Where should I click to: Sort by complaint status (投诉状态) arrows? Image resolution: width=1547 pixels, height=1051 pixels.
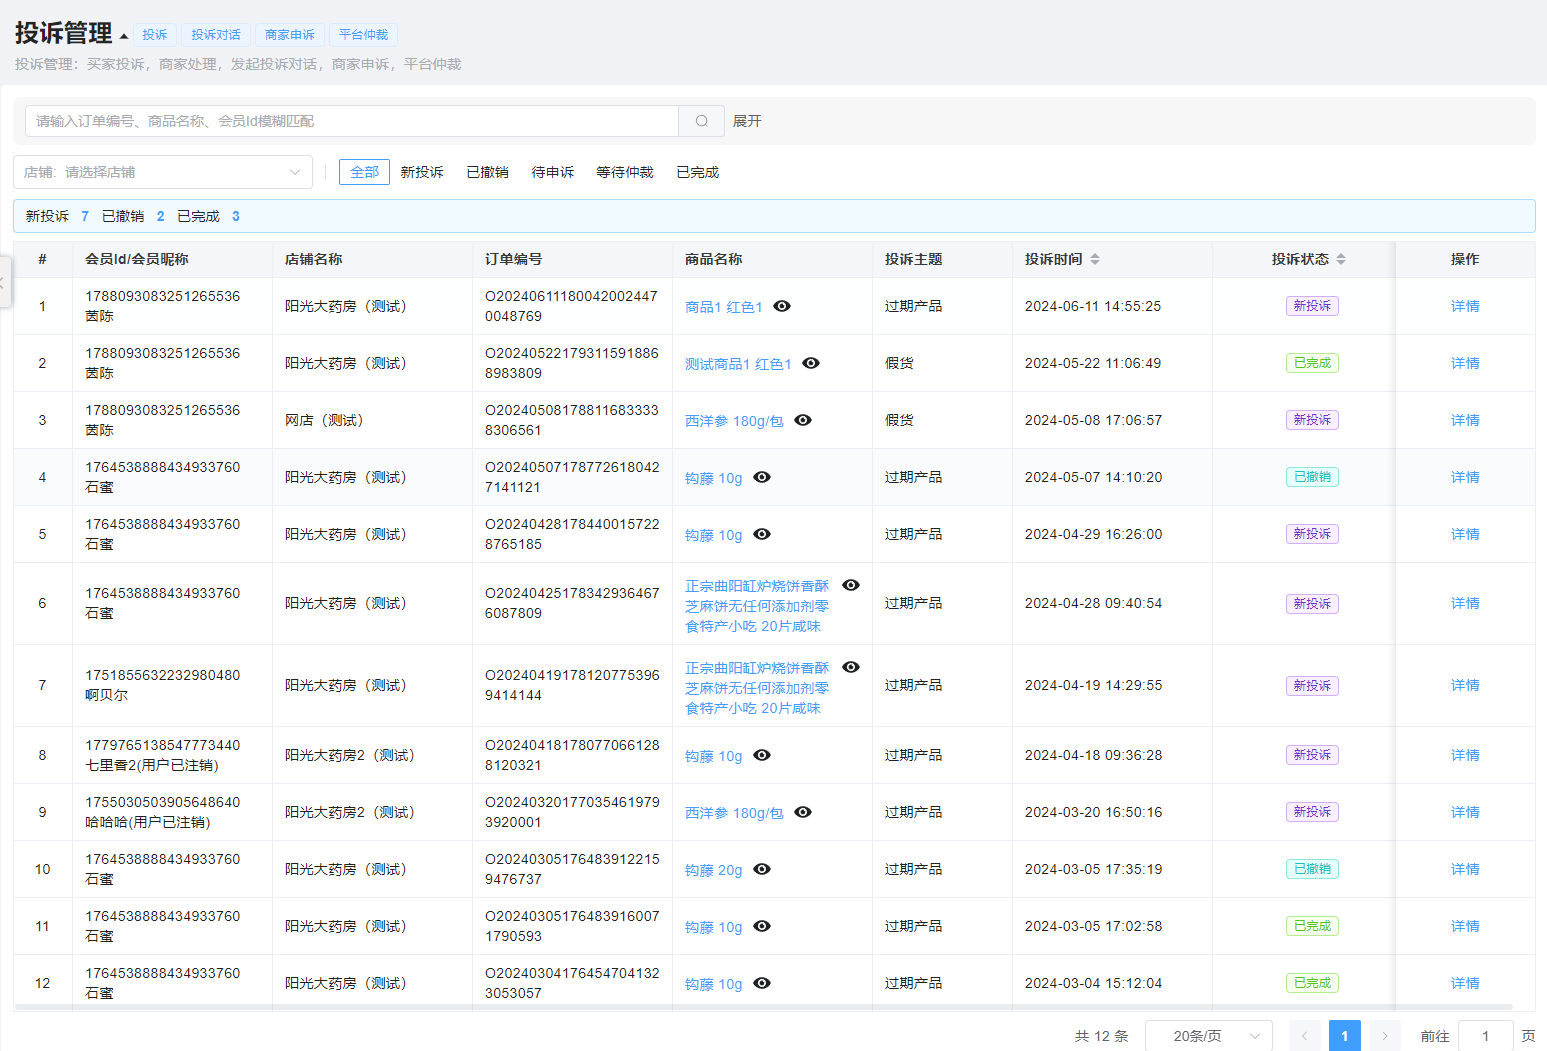1341,259
